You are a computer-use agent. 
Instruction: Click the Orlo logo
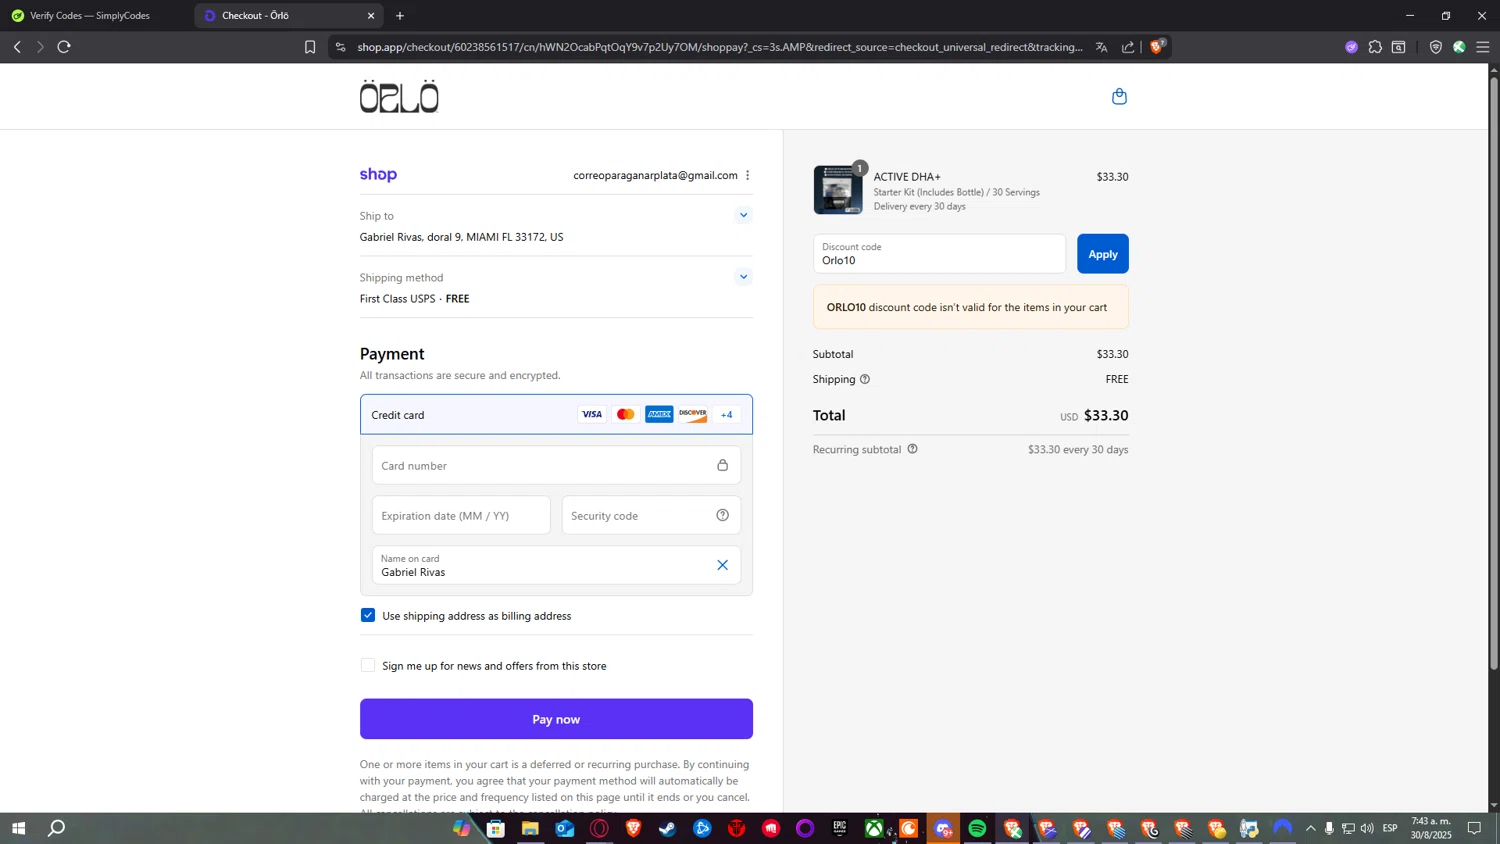point(399,96)
